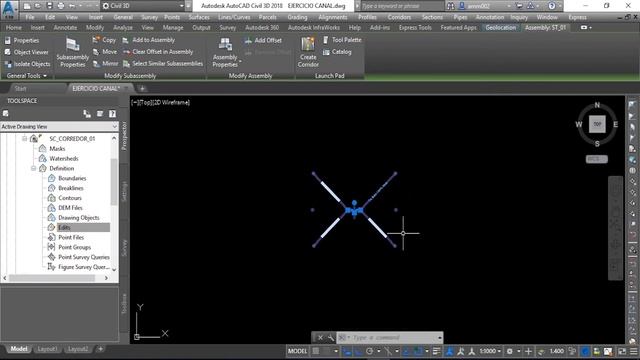Switch to the Layout1 tab

tap(47, 349)
